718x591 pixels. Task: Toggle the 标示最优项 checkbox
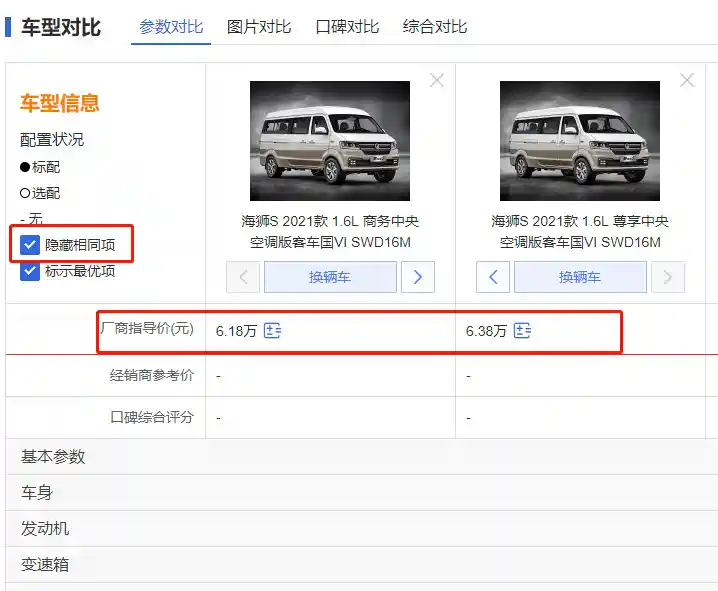[x=30, y=271]
